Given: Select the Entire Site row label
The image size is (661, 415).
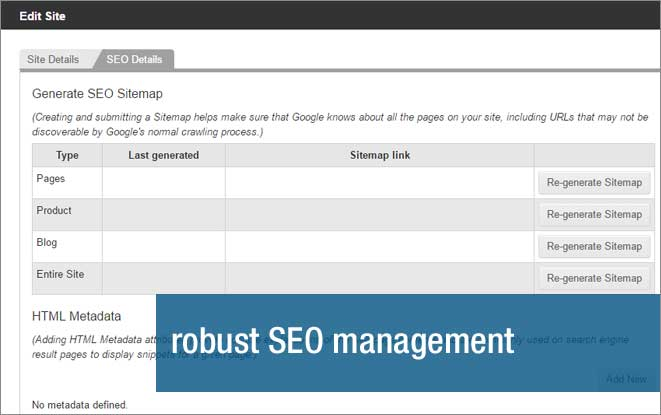Looking at the screenshot, I should 61,274.
